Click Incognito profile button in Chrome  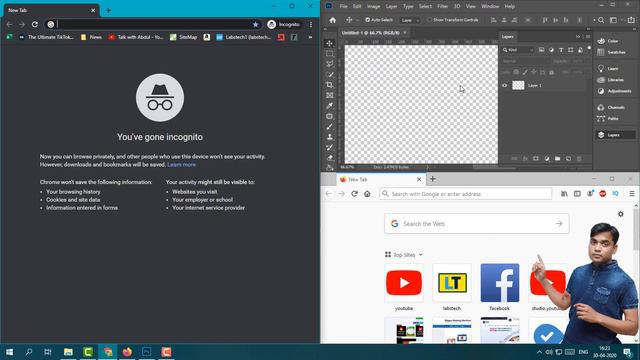[284, 24]
